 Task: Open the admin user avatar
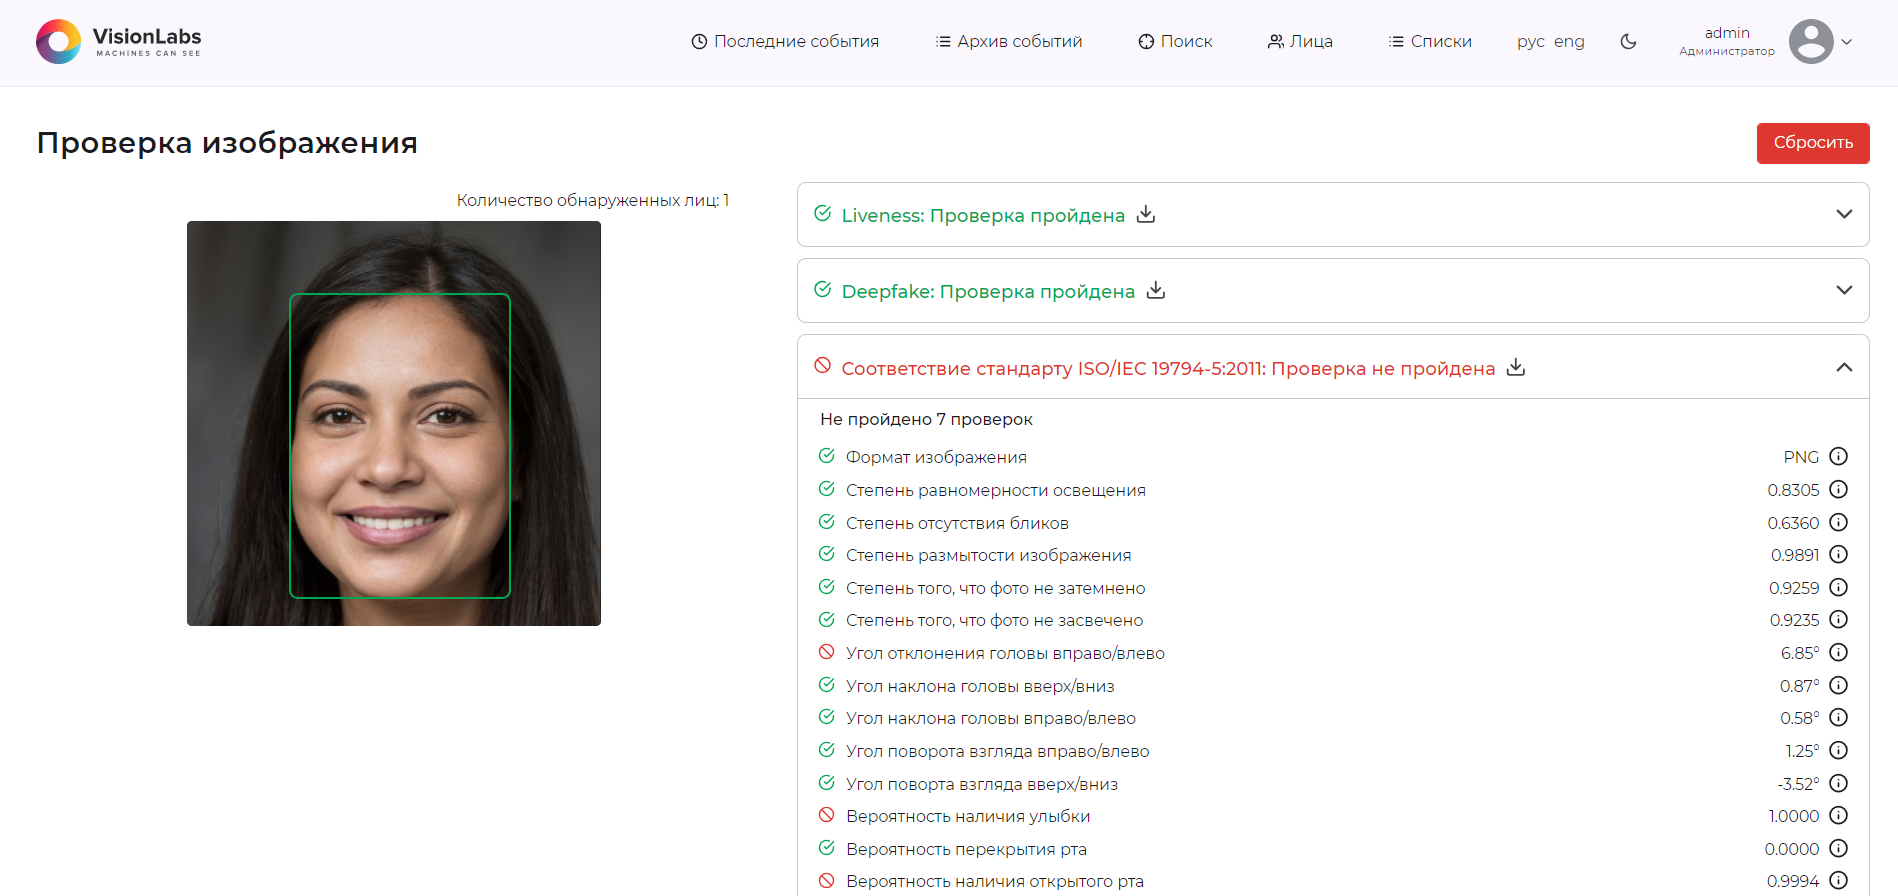pos(1811,42)
